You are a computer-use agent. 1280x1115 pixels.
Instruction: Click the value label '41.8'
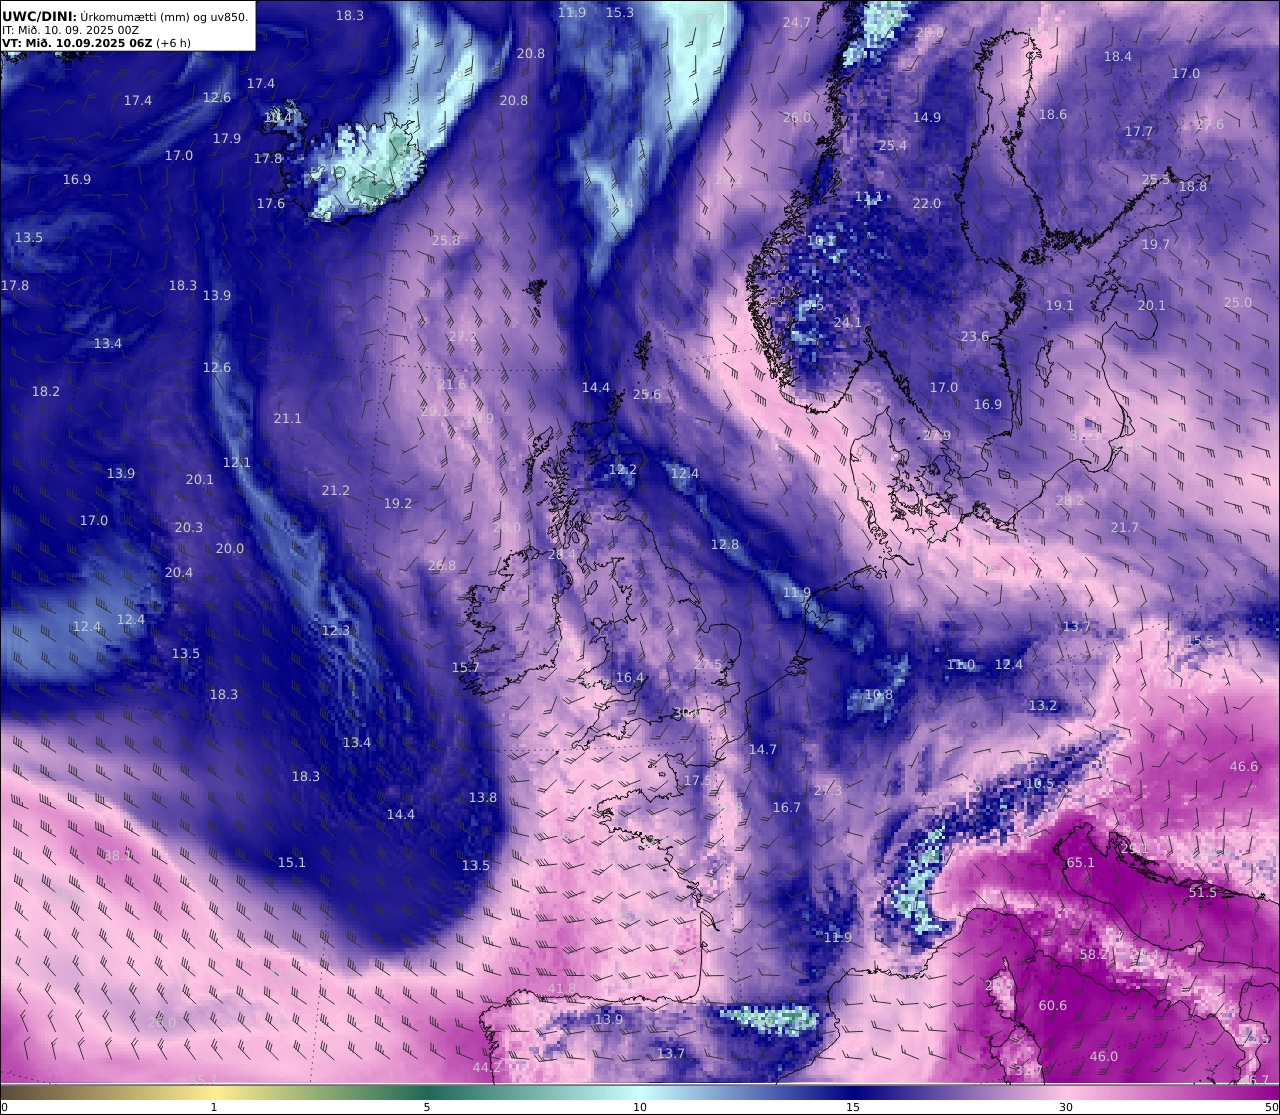(x=562, y=988)
